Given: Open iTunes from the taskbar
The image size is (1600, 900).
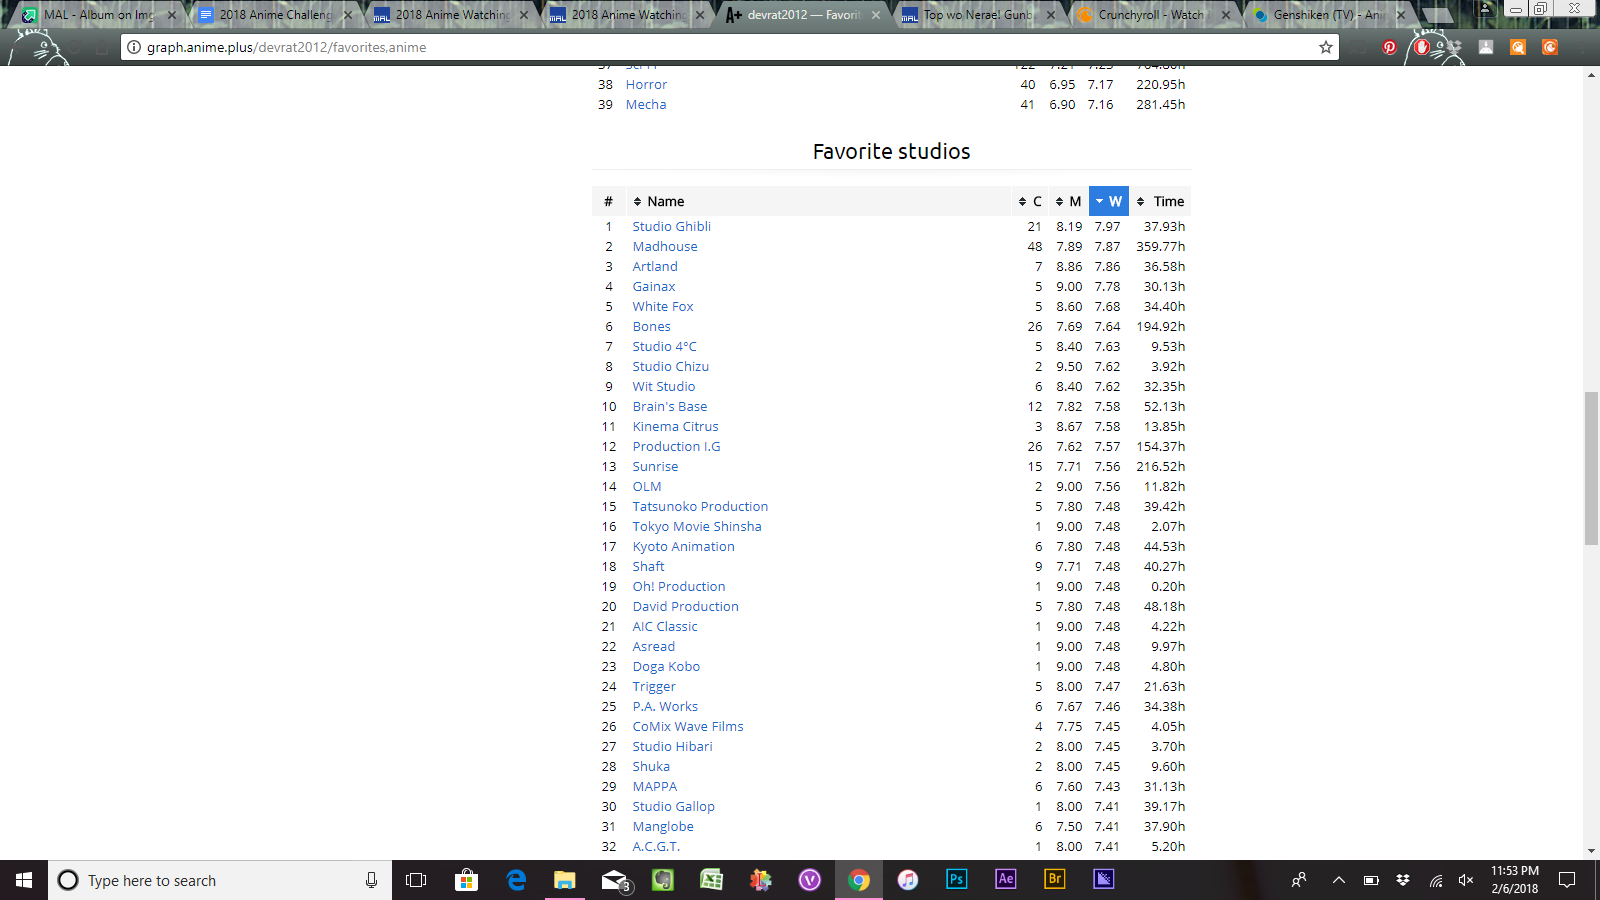Looking at the screenshot, I should click(907, 880).
